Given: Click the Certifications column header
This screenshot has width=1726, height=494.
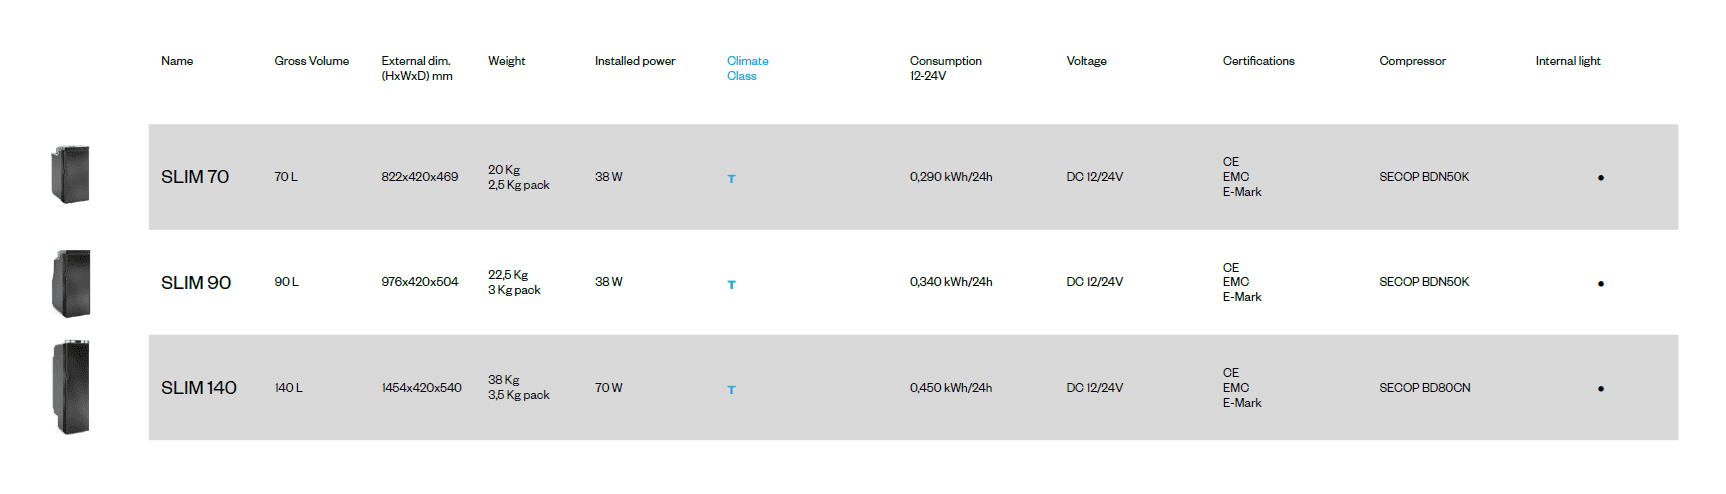Looking at the screenshot, I should 1258,61.
